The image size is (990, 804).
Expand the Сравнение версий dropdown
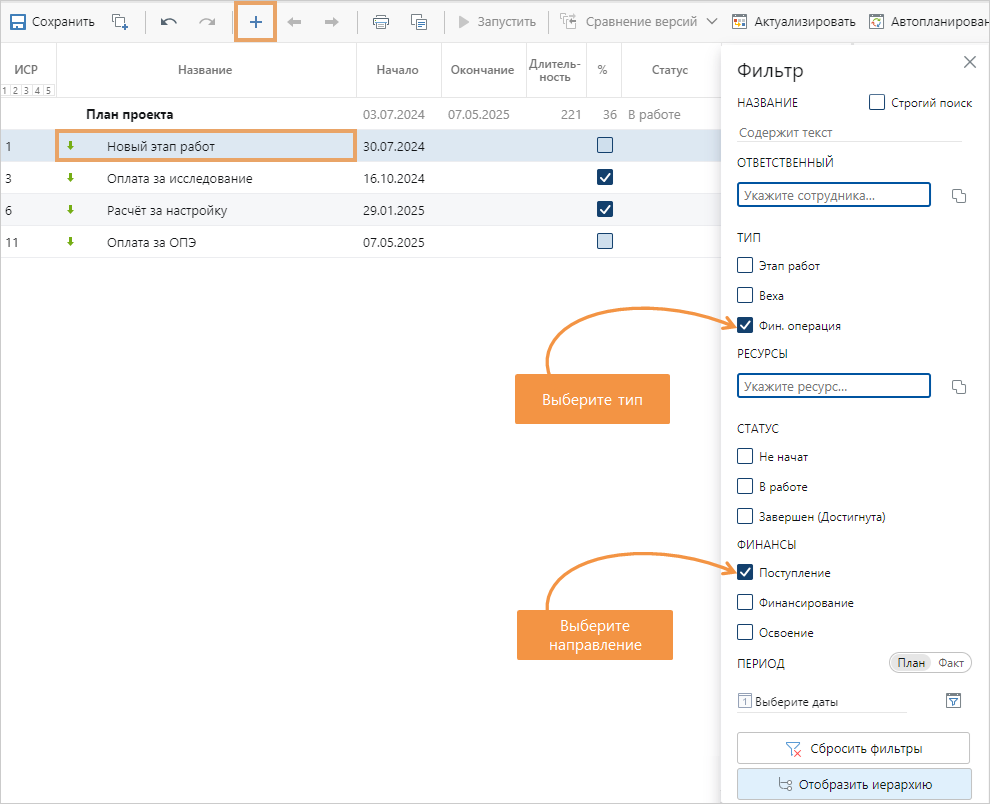pos(712,22)
